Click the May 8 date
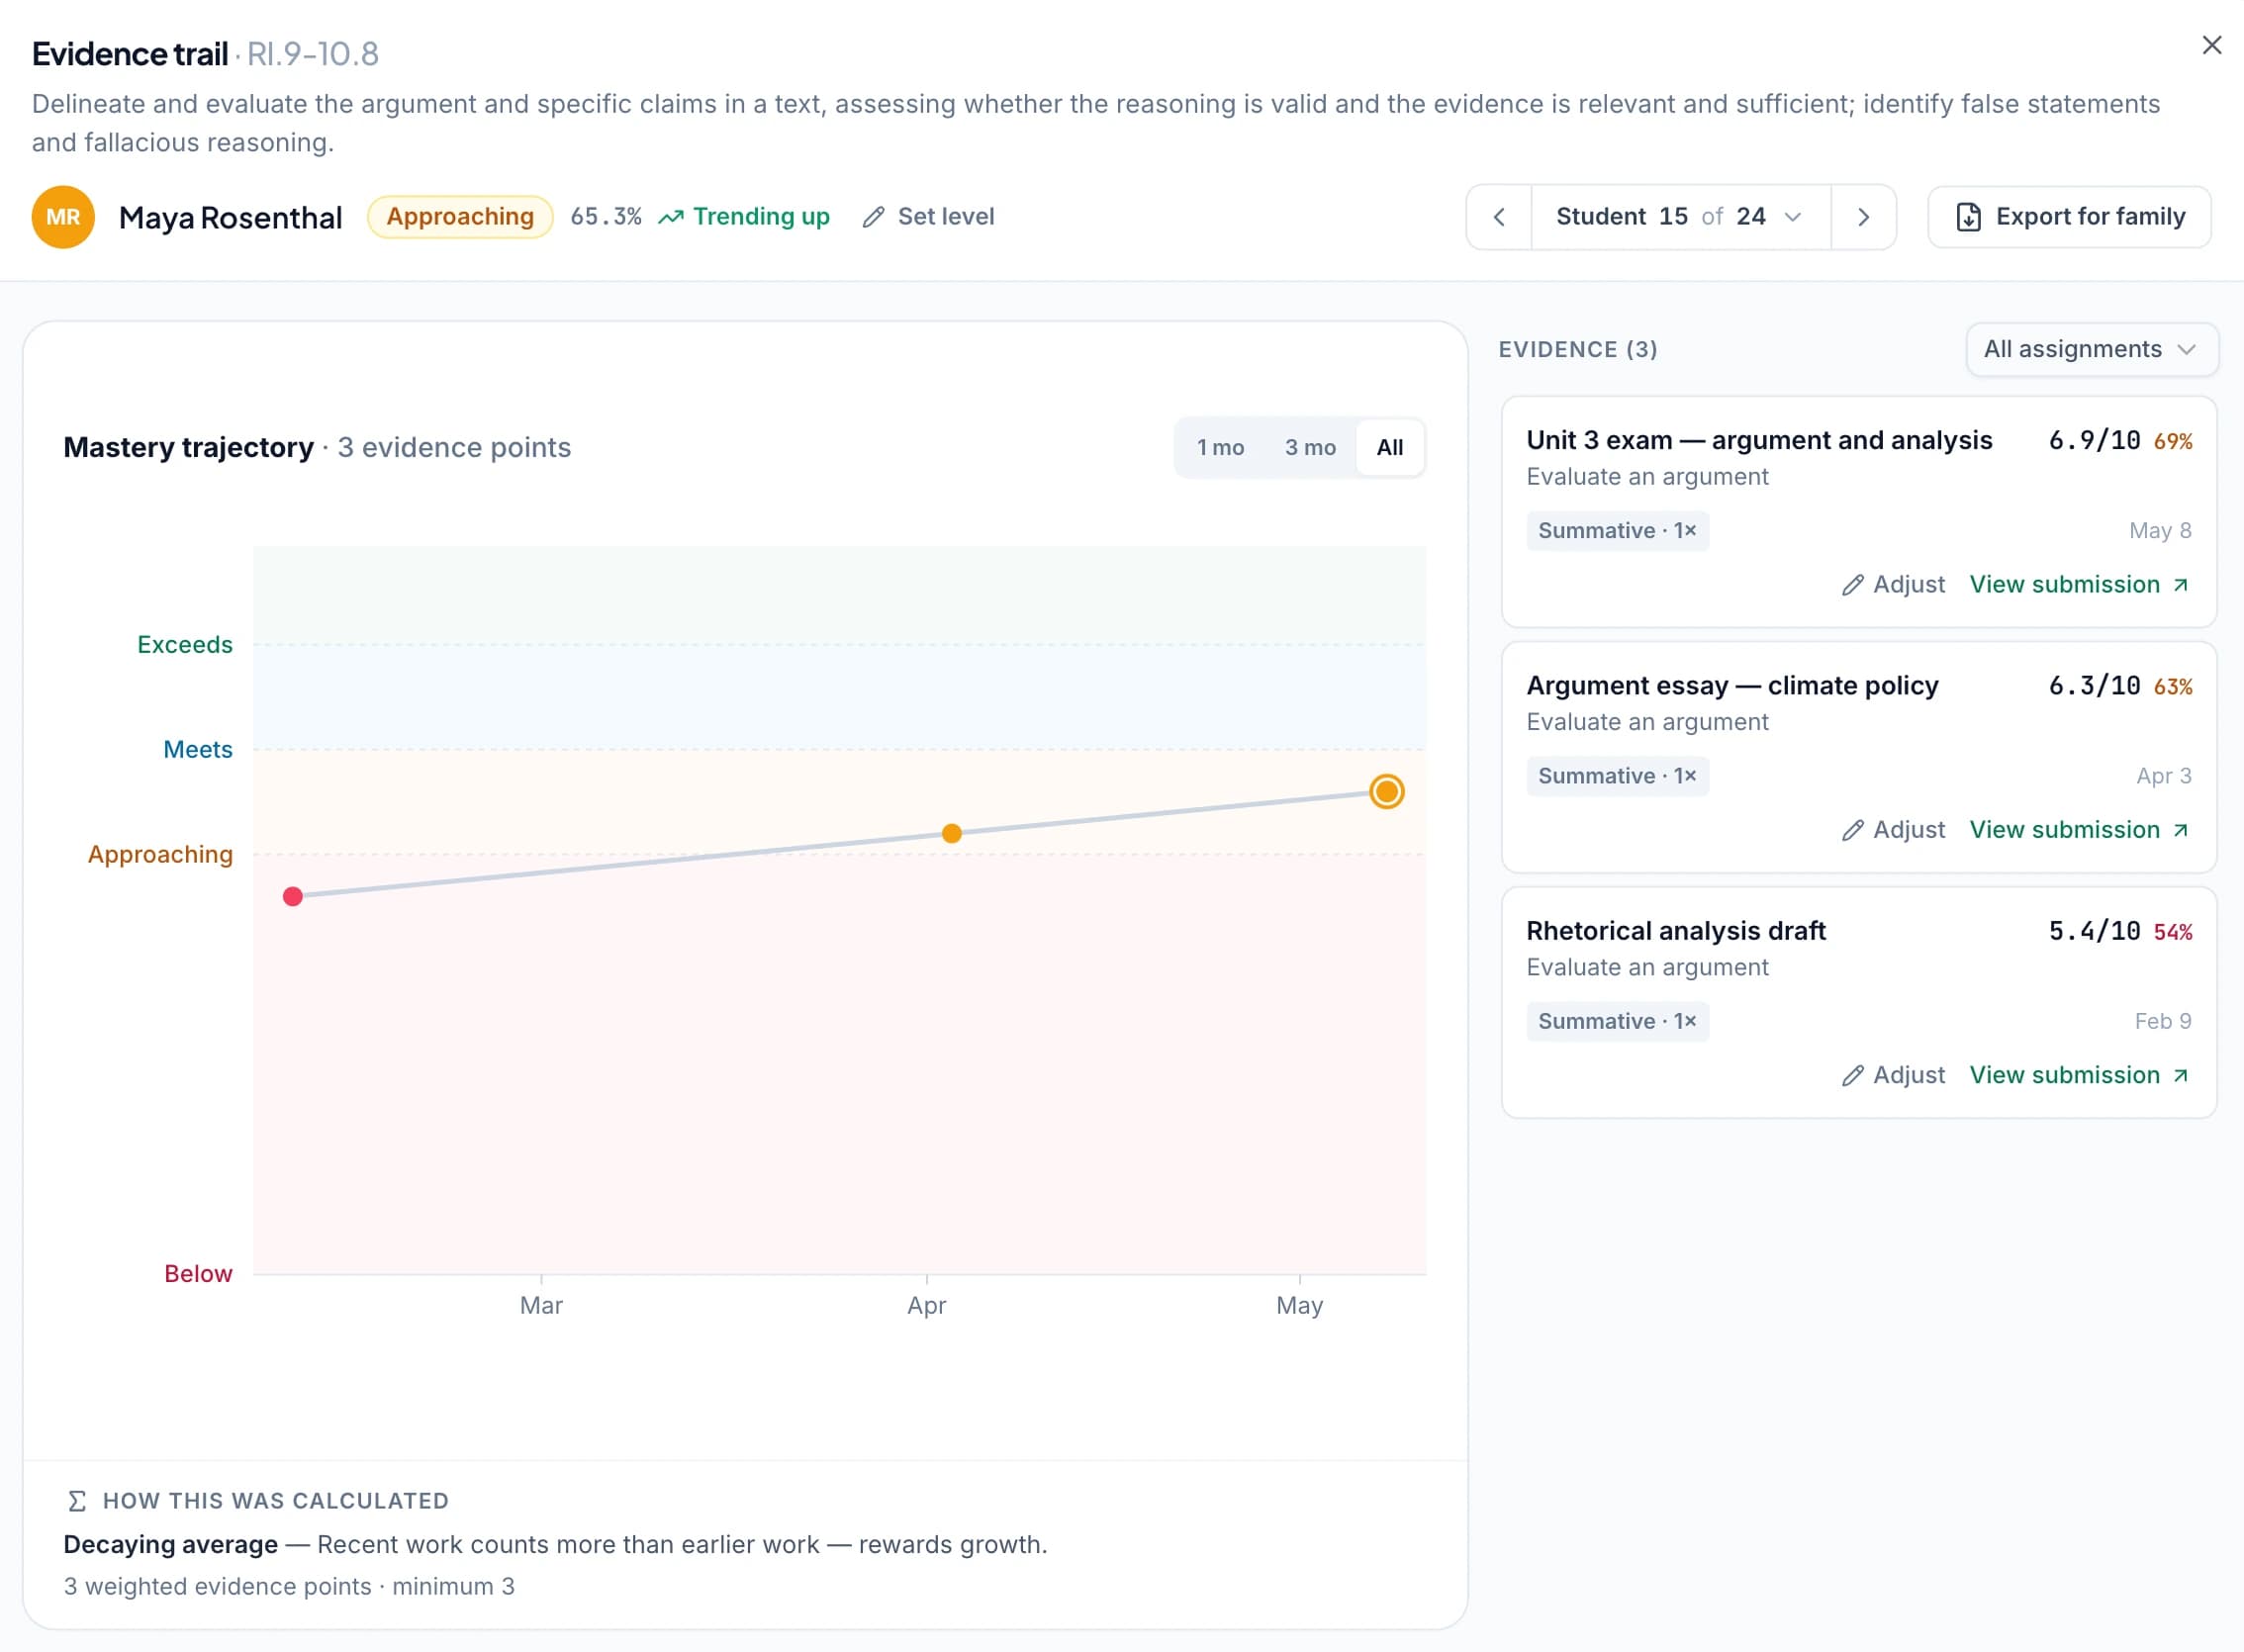This screenshot has height=1652, width=2244. pyautogui.click(x=2160, y=531)
